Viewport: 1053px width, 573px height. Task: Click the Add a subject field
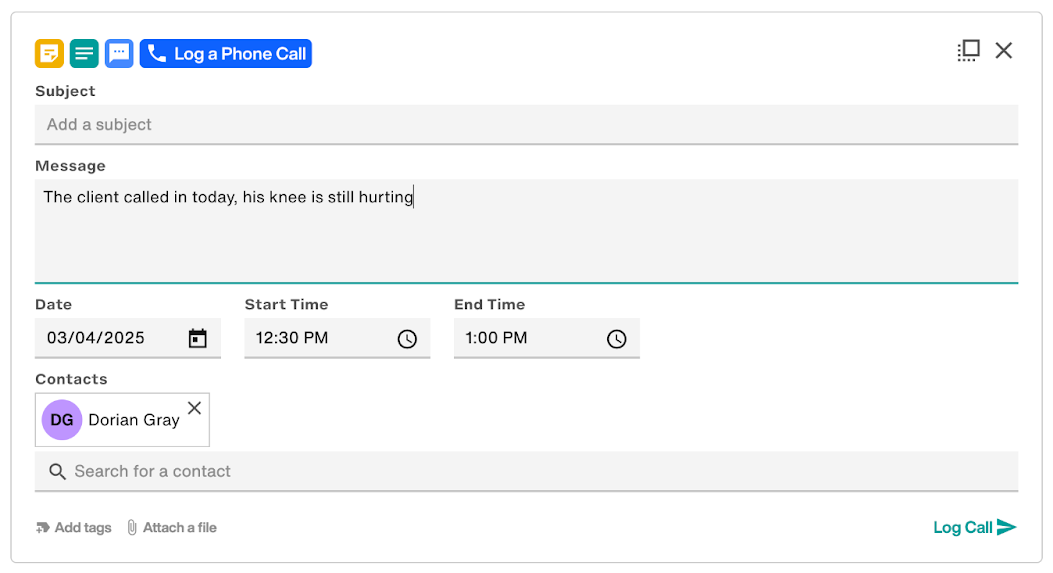click(526, 124)
